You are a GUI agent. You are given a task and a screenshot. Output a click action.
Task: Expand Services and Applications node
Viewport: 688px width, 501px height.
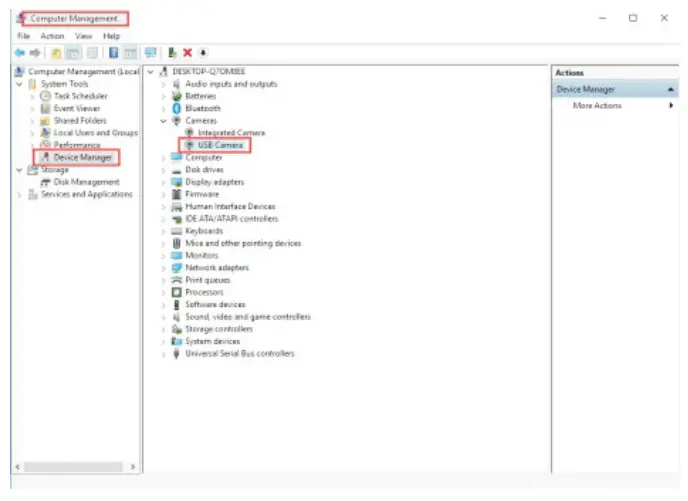[19, 194]
